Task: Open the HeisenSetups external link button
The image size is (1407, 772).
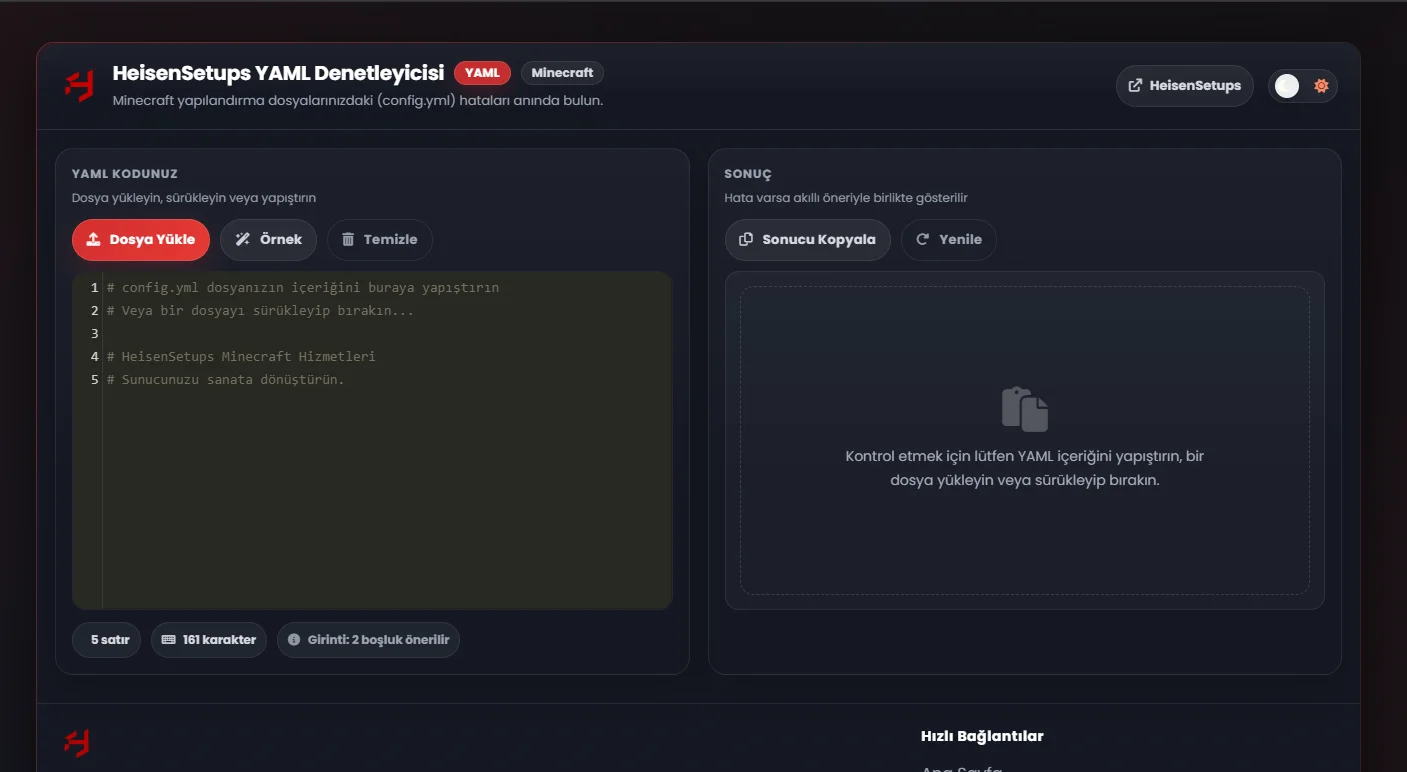Action: [1184, 86]
